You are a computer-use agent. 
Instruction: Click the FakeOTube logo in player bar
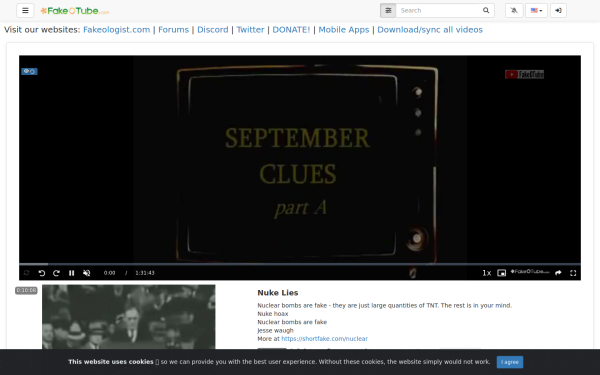530,272
